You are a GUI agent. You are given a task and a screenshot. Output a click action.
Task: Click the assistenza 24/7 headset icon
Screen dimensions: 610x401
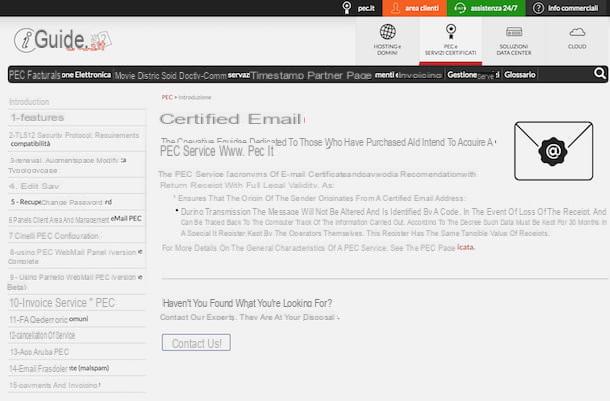point(460,8)
